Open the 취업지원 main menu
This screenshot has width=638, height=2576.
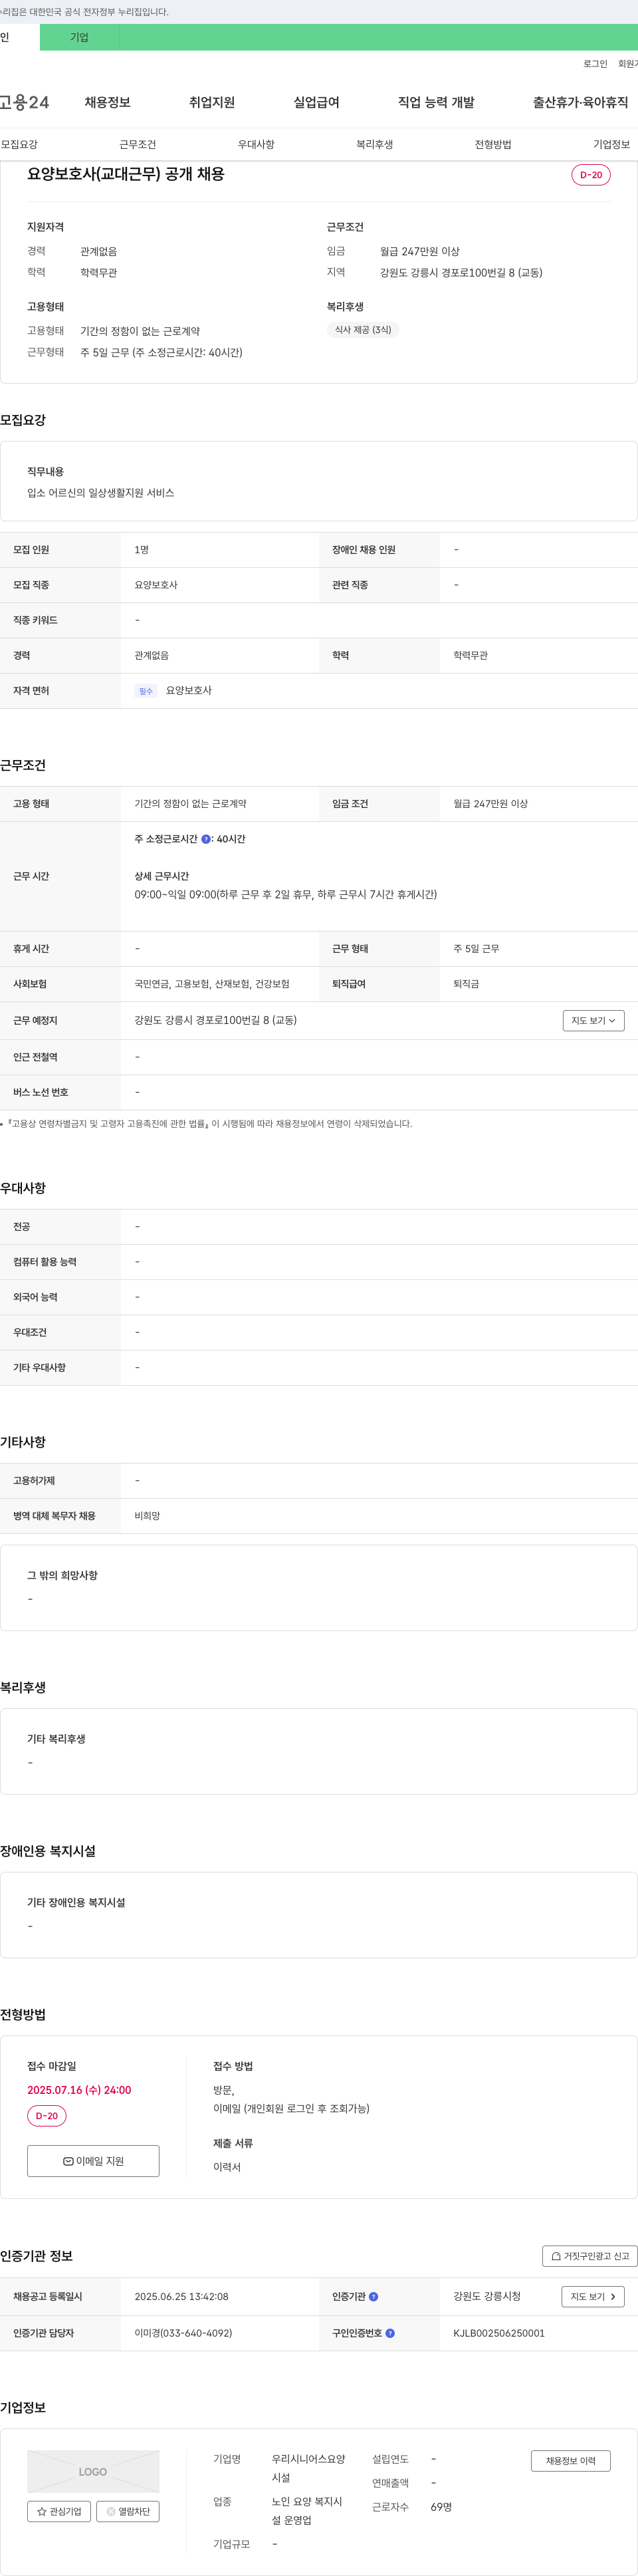212,102
